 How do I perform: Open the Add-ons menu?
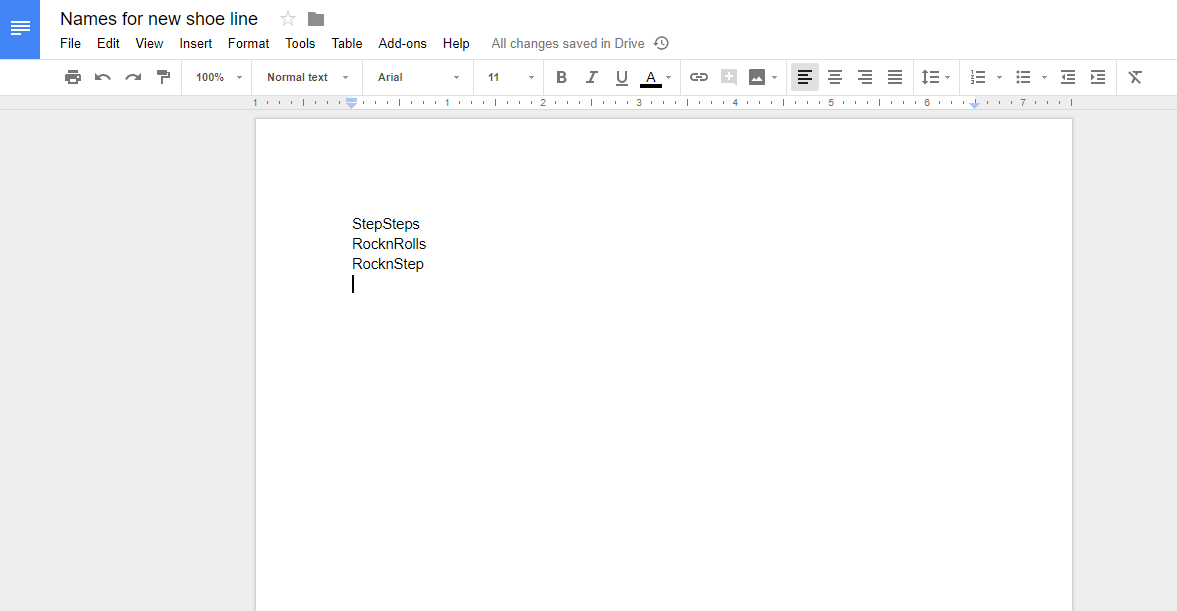click(x=402, y=43)
